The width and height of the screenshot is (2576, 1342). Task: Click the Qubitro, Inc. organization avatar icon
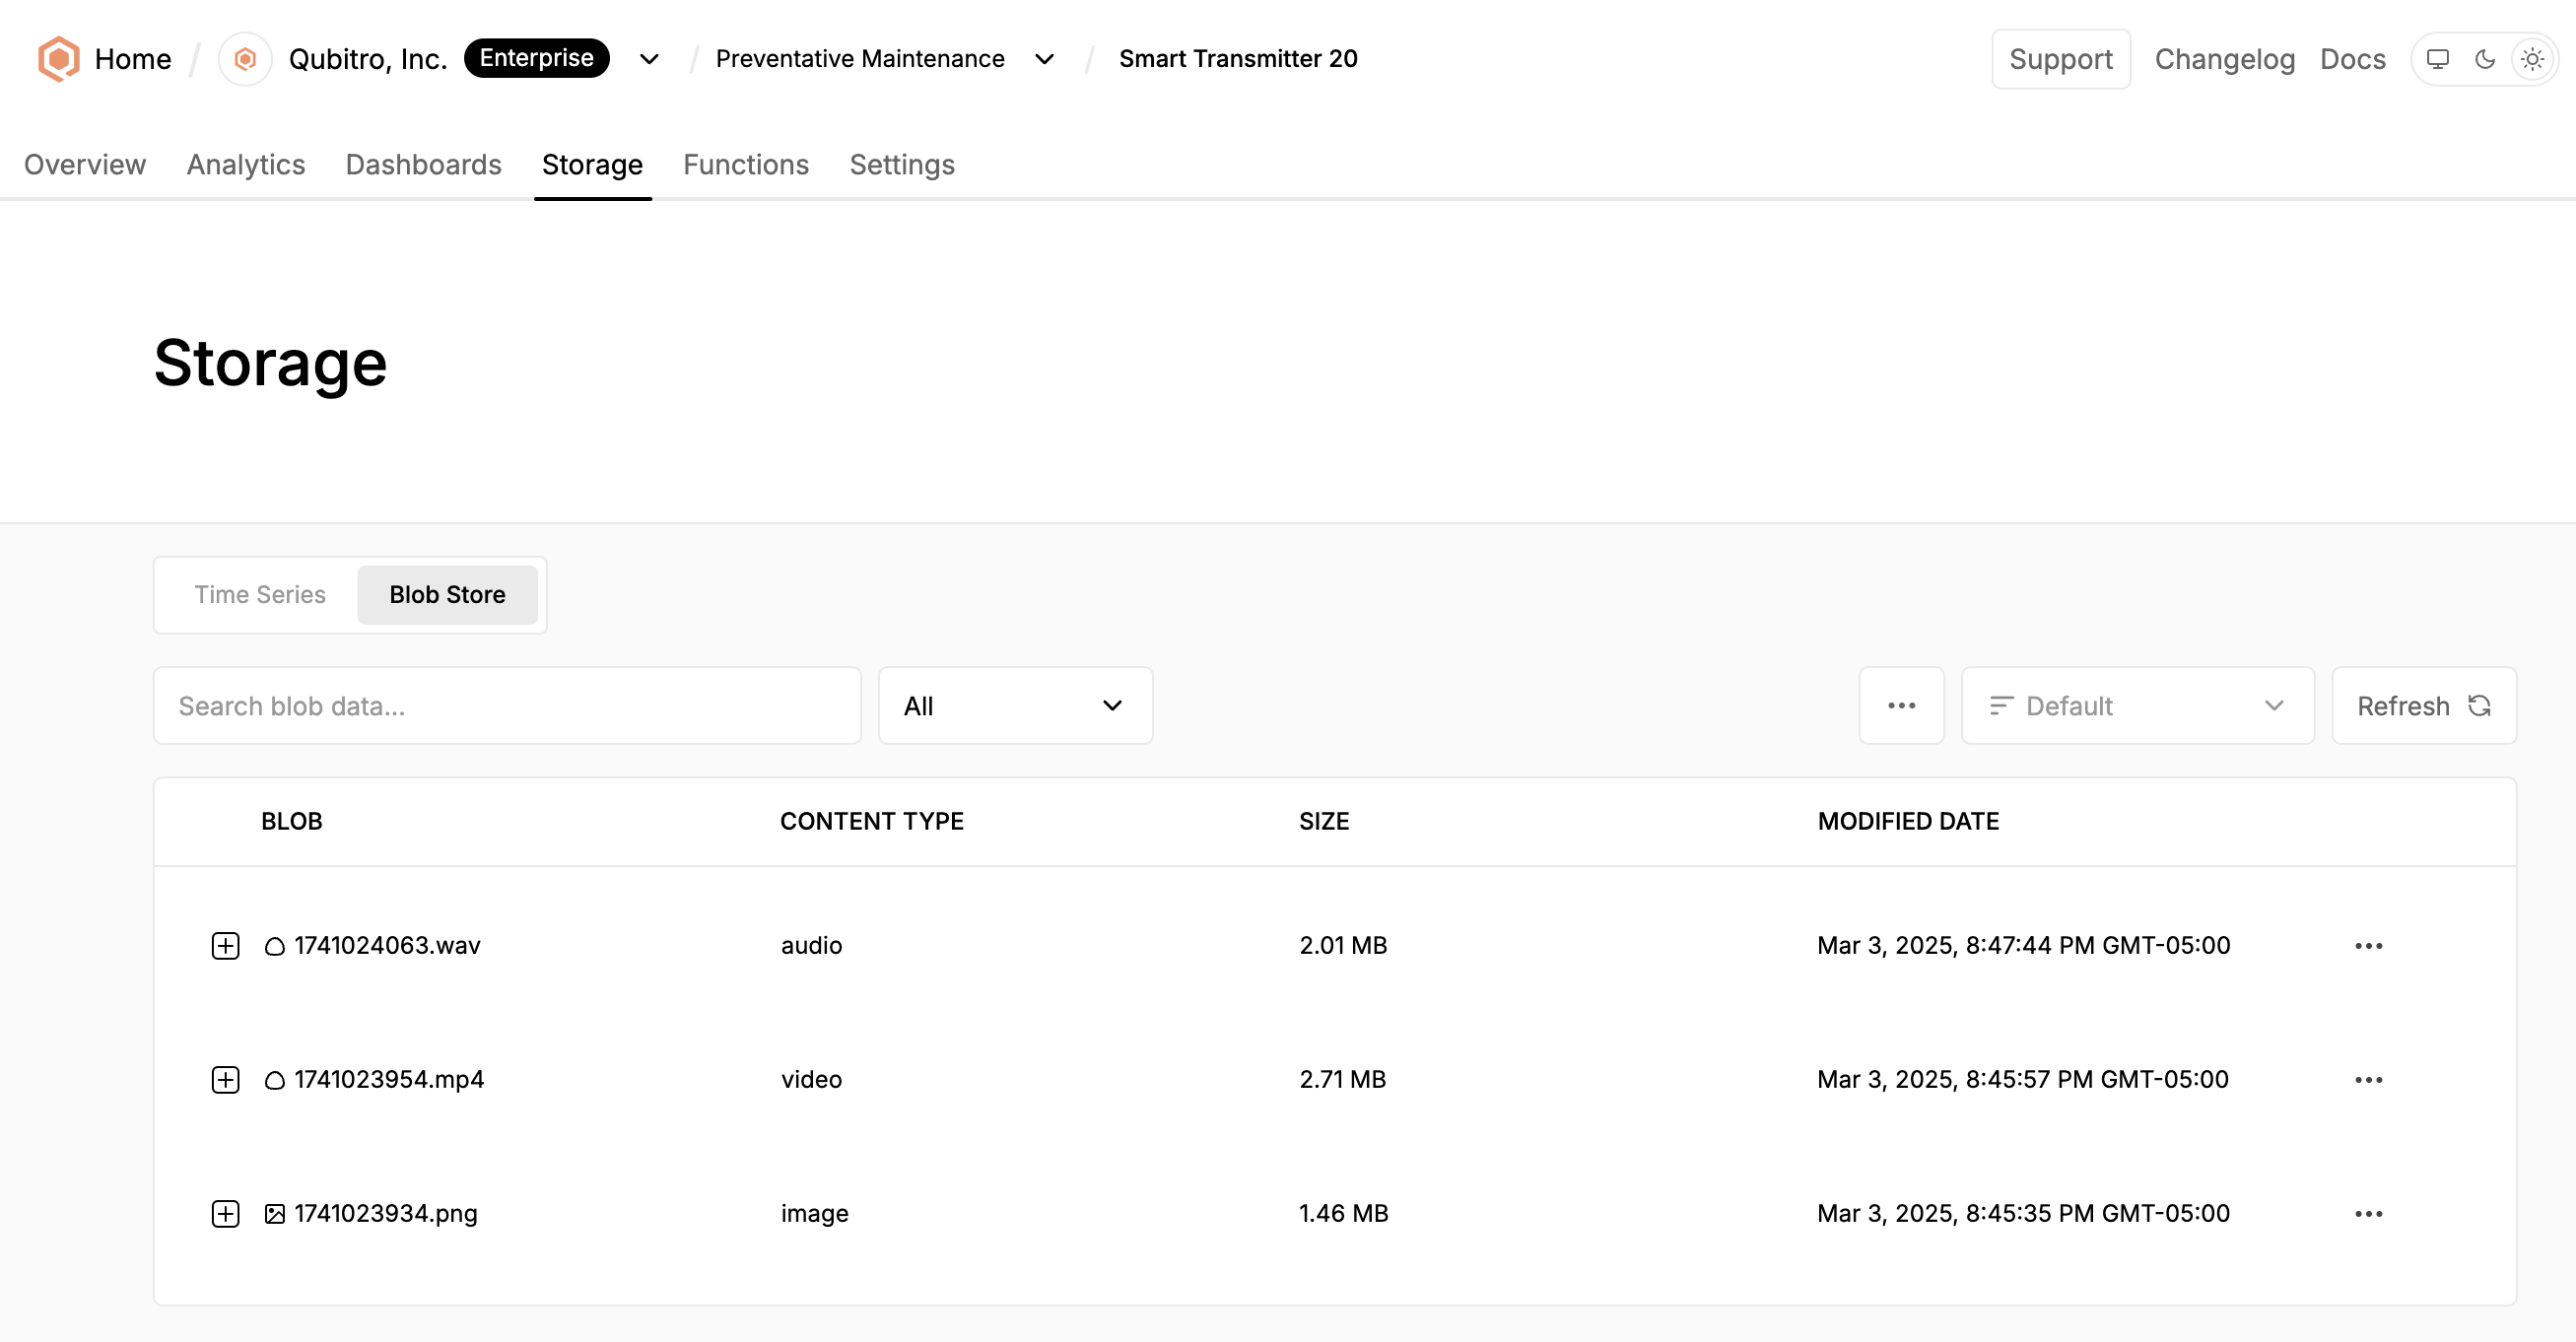[245, 59]
